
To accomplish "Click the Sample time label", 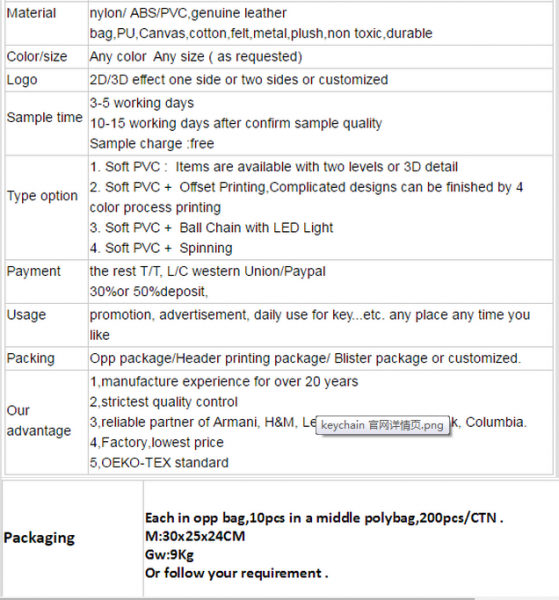I will (45, 117).
